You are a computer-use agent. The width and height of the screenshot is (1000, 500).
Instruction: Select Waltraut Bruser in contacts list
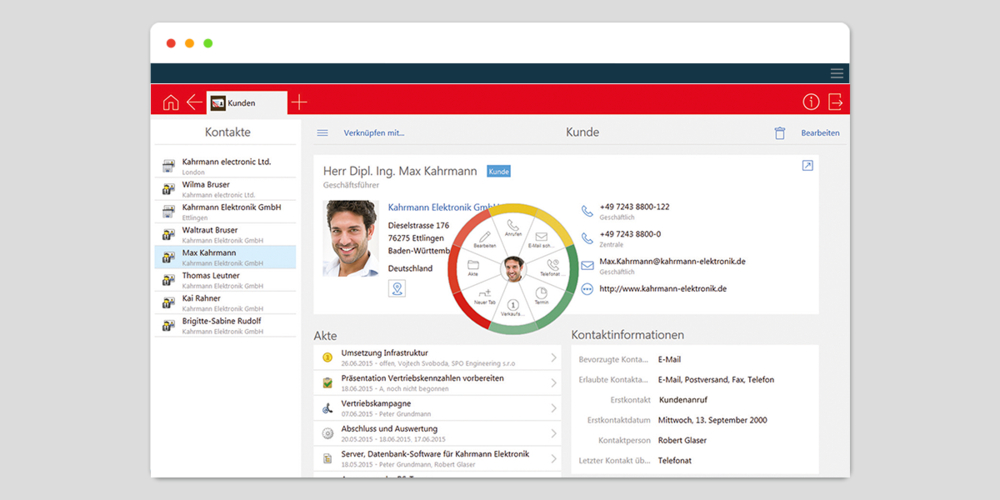(x=225, y=235)
